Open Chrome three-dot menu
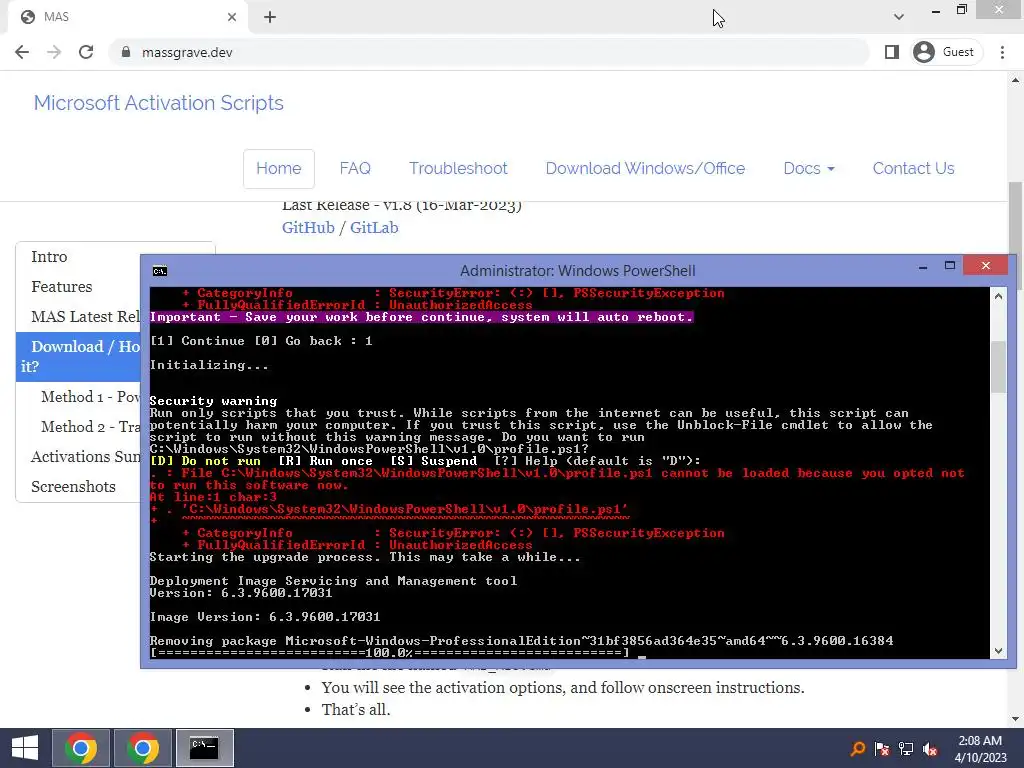Image resolution: width=1024 pixels, height=768 pixels. coord(1002,52)
